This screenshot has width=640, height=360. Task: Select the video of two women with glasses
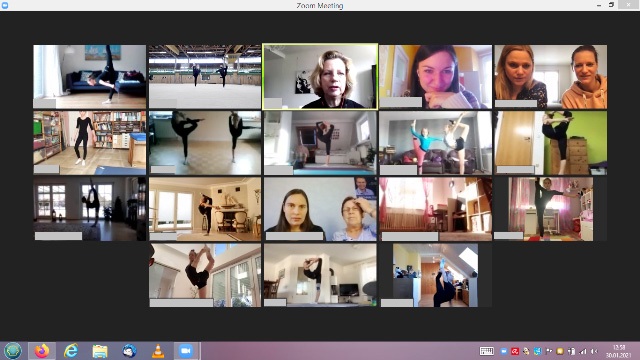(320, 209)
